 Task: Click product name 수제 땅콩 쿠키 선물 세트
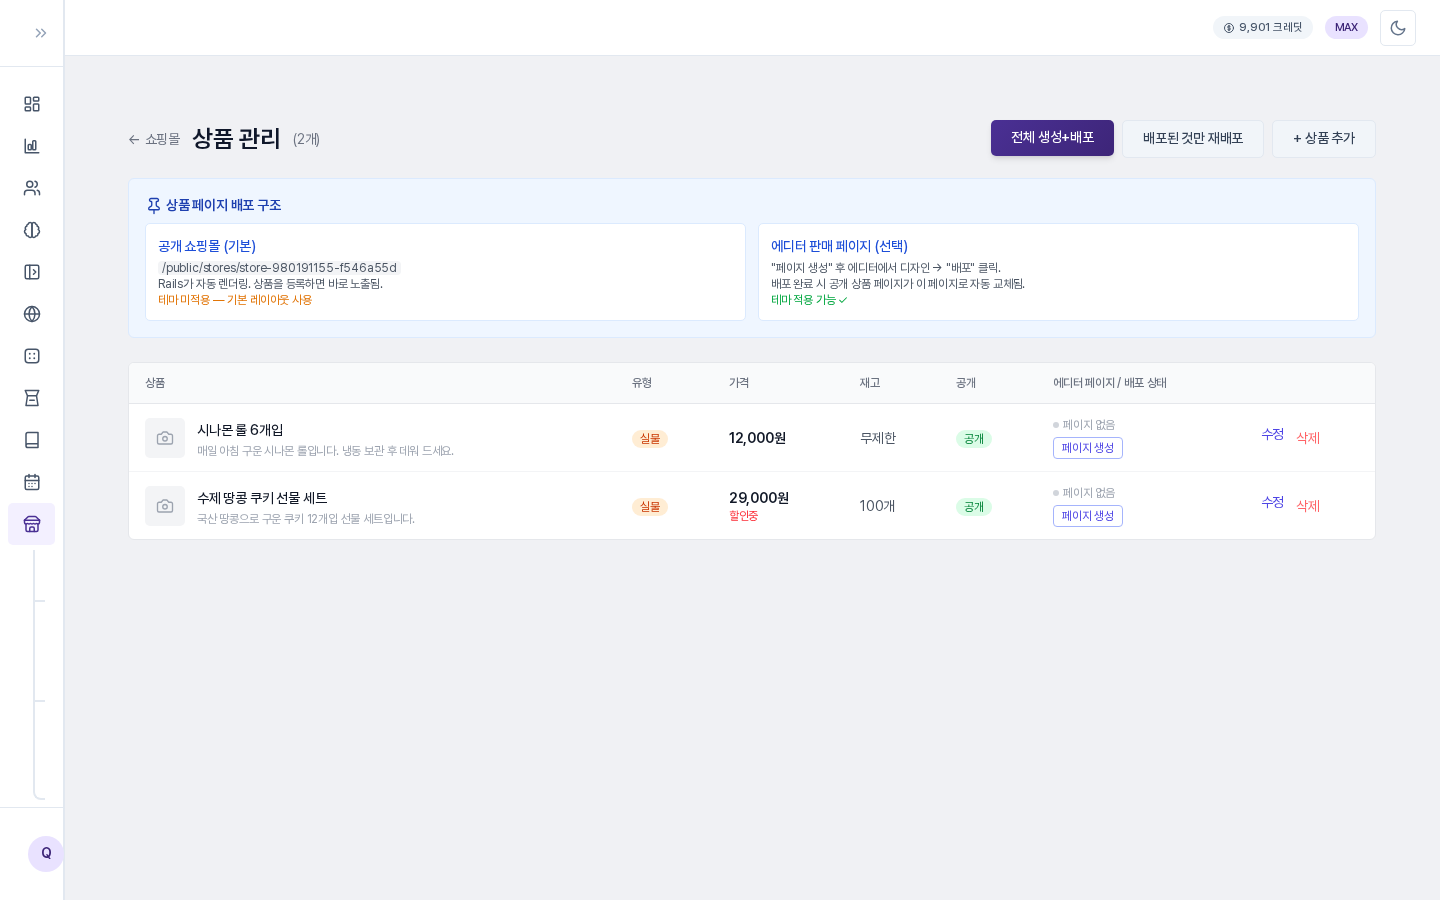pos(262,498)
